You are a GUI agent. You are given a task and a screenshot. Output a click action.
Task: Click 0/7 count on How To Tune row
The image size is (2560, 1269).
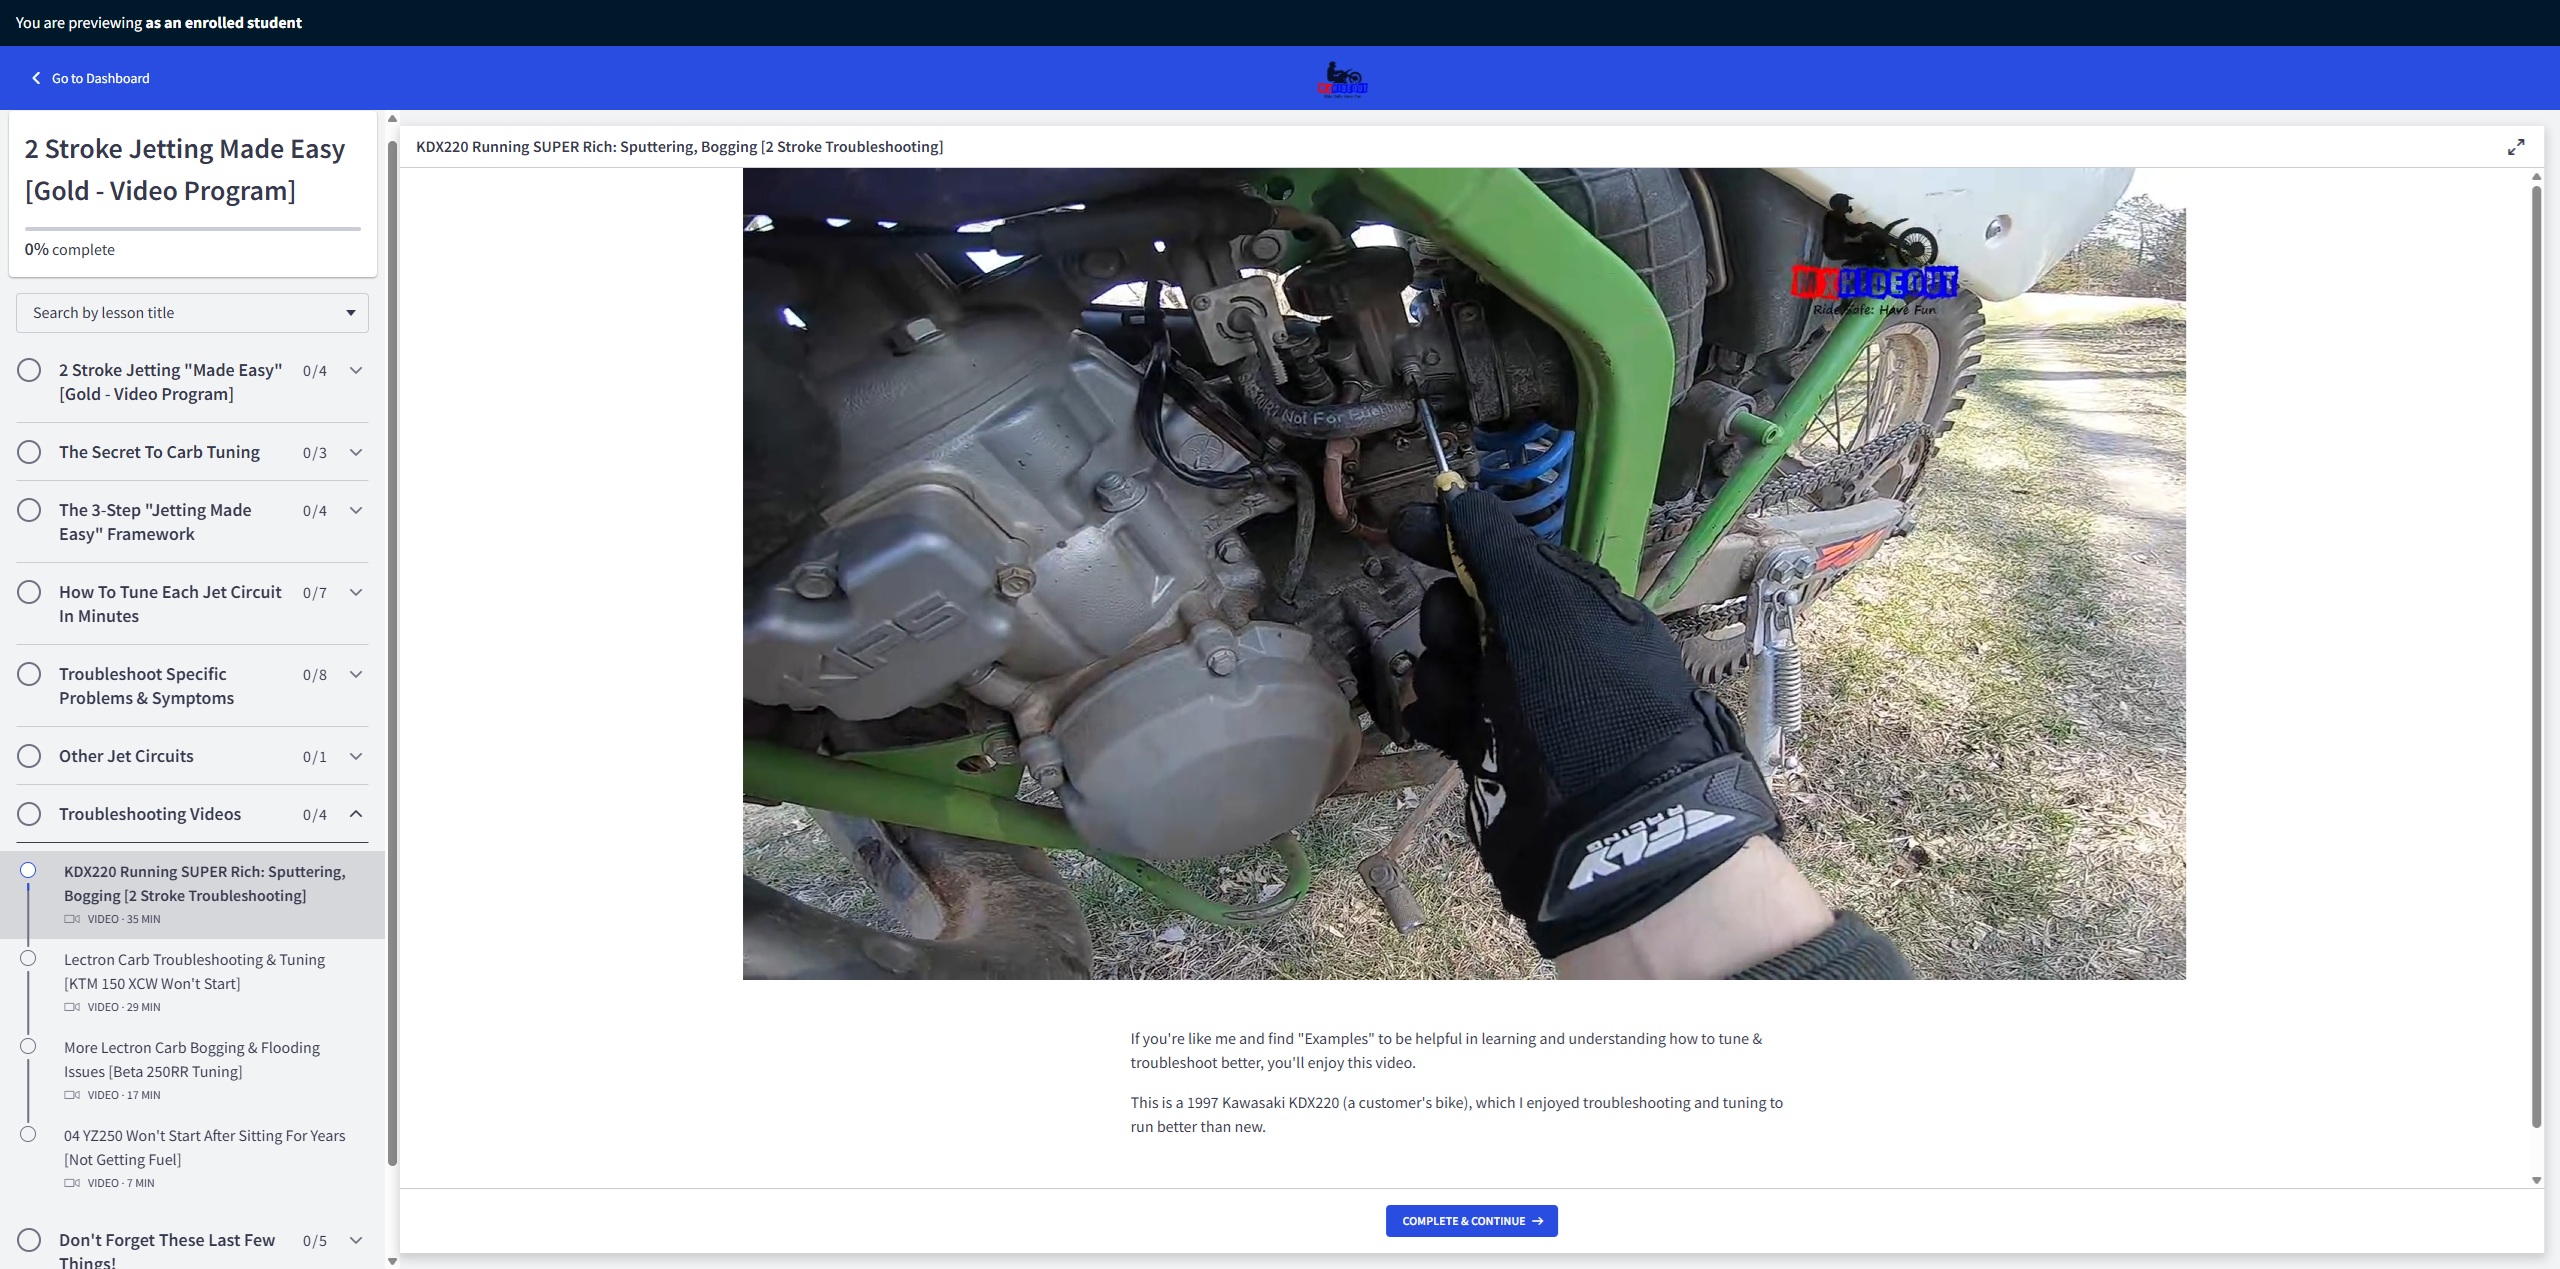[x=315, y=593]
